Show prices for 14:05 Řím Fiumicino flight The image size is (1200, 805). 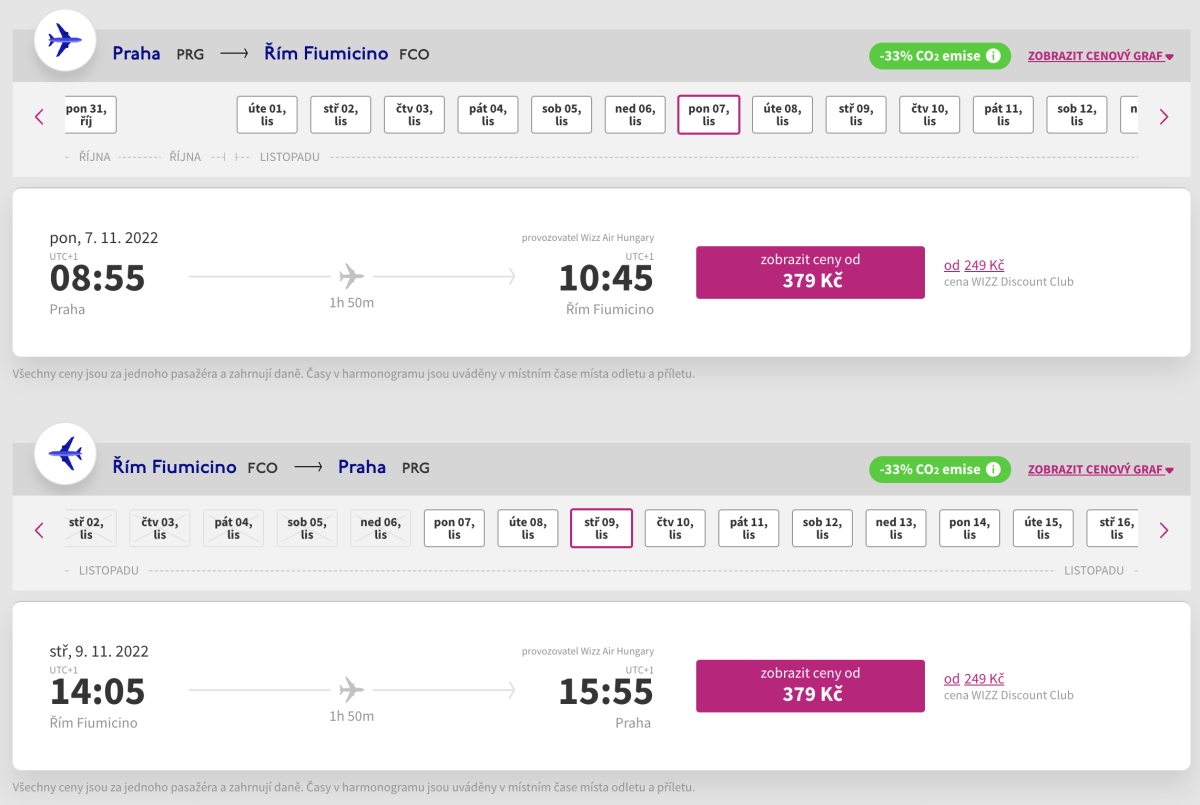tap(810, 685)
